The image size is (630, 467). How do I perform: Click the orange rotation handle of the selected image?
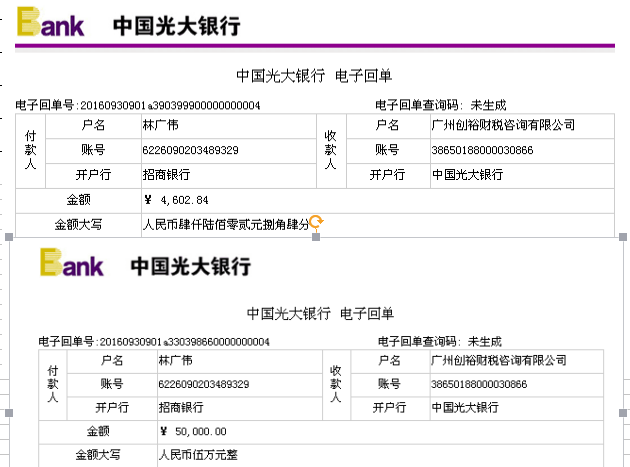click(x=317, y=221)
